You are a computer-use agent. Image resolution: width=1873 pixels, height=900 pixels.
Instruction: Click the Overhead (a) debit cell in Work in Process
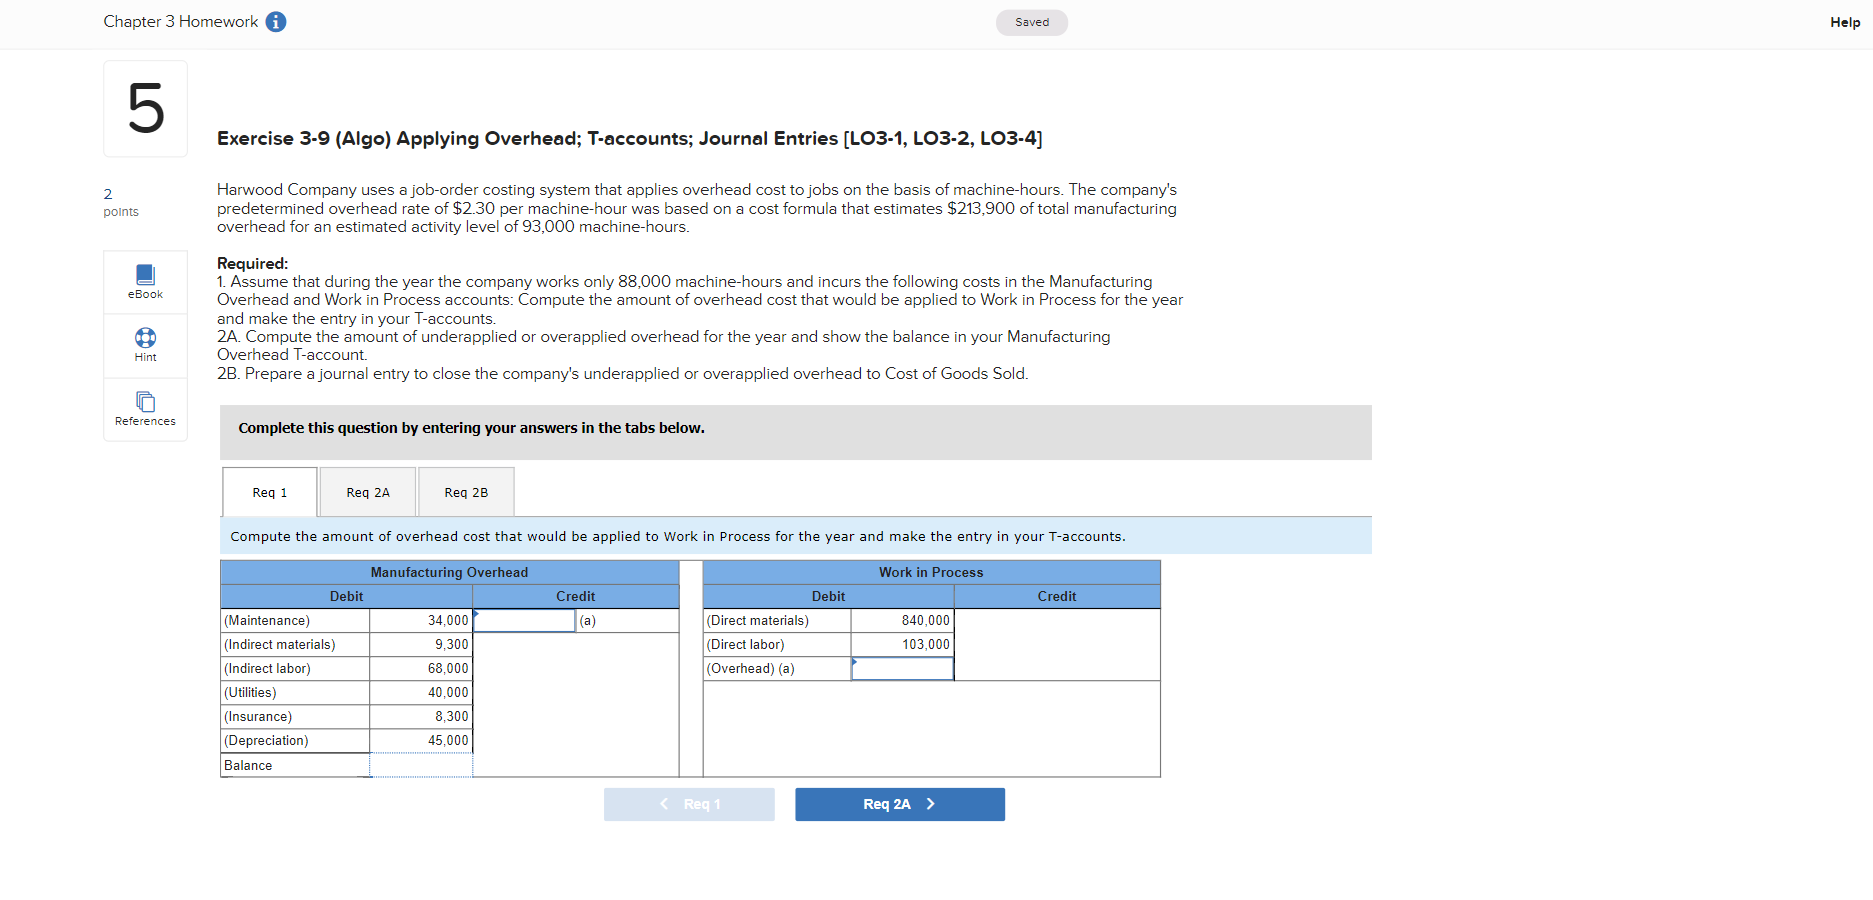pyautogui.click(x=901, y=668)
